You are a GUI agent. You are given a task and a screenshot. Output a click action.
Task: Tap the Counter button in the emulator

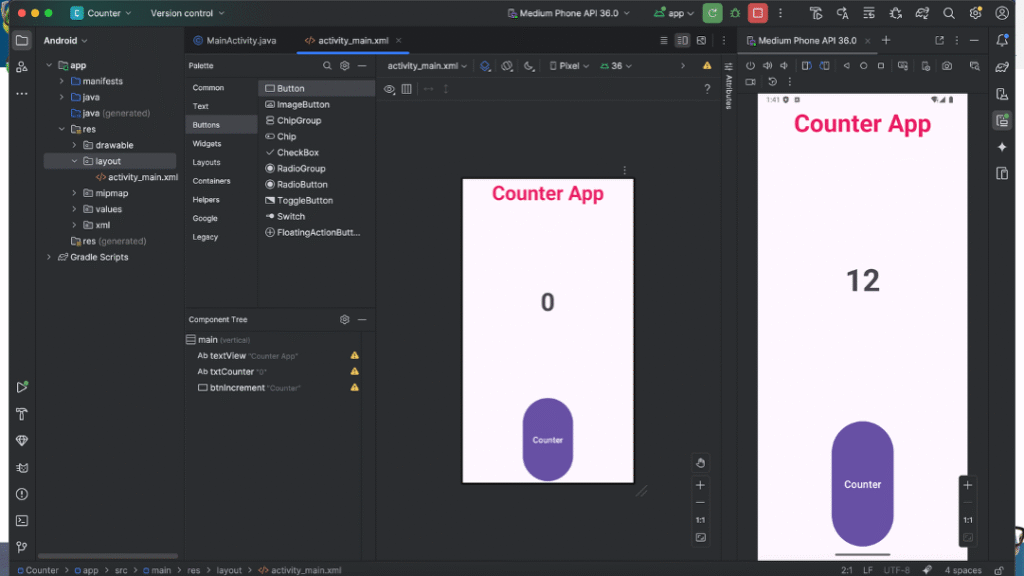coord(862,484)
